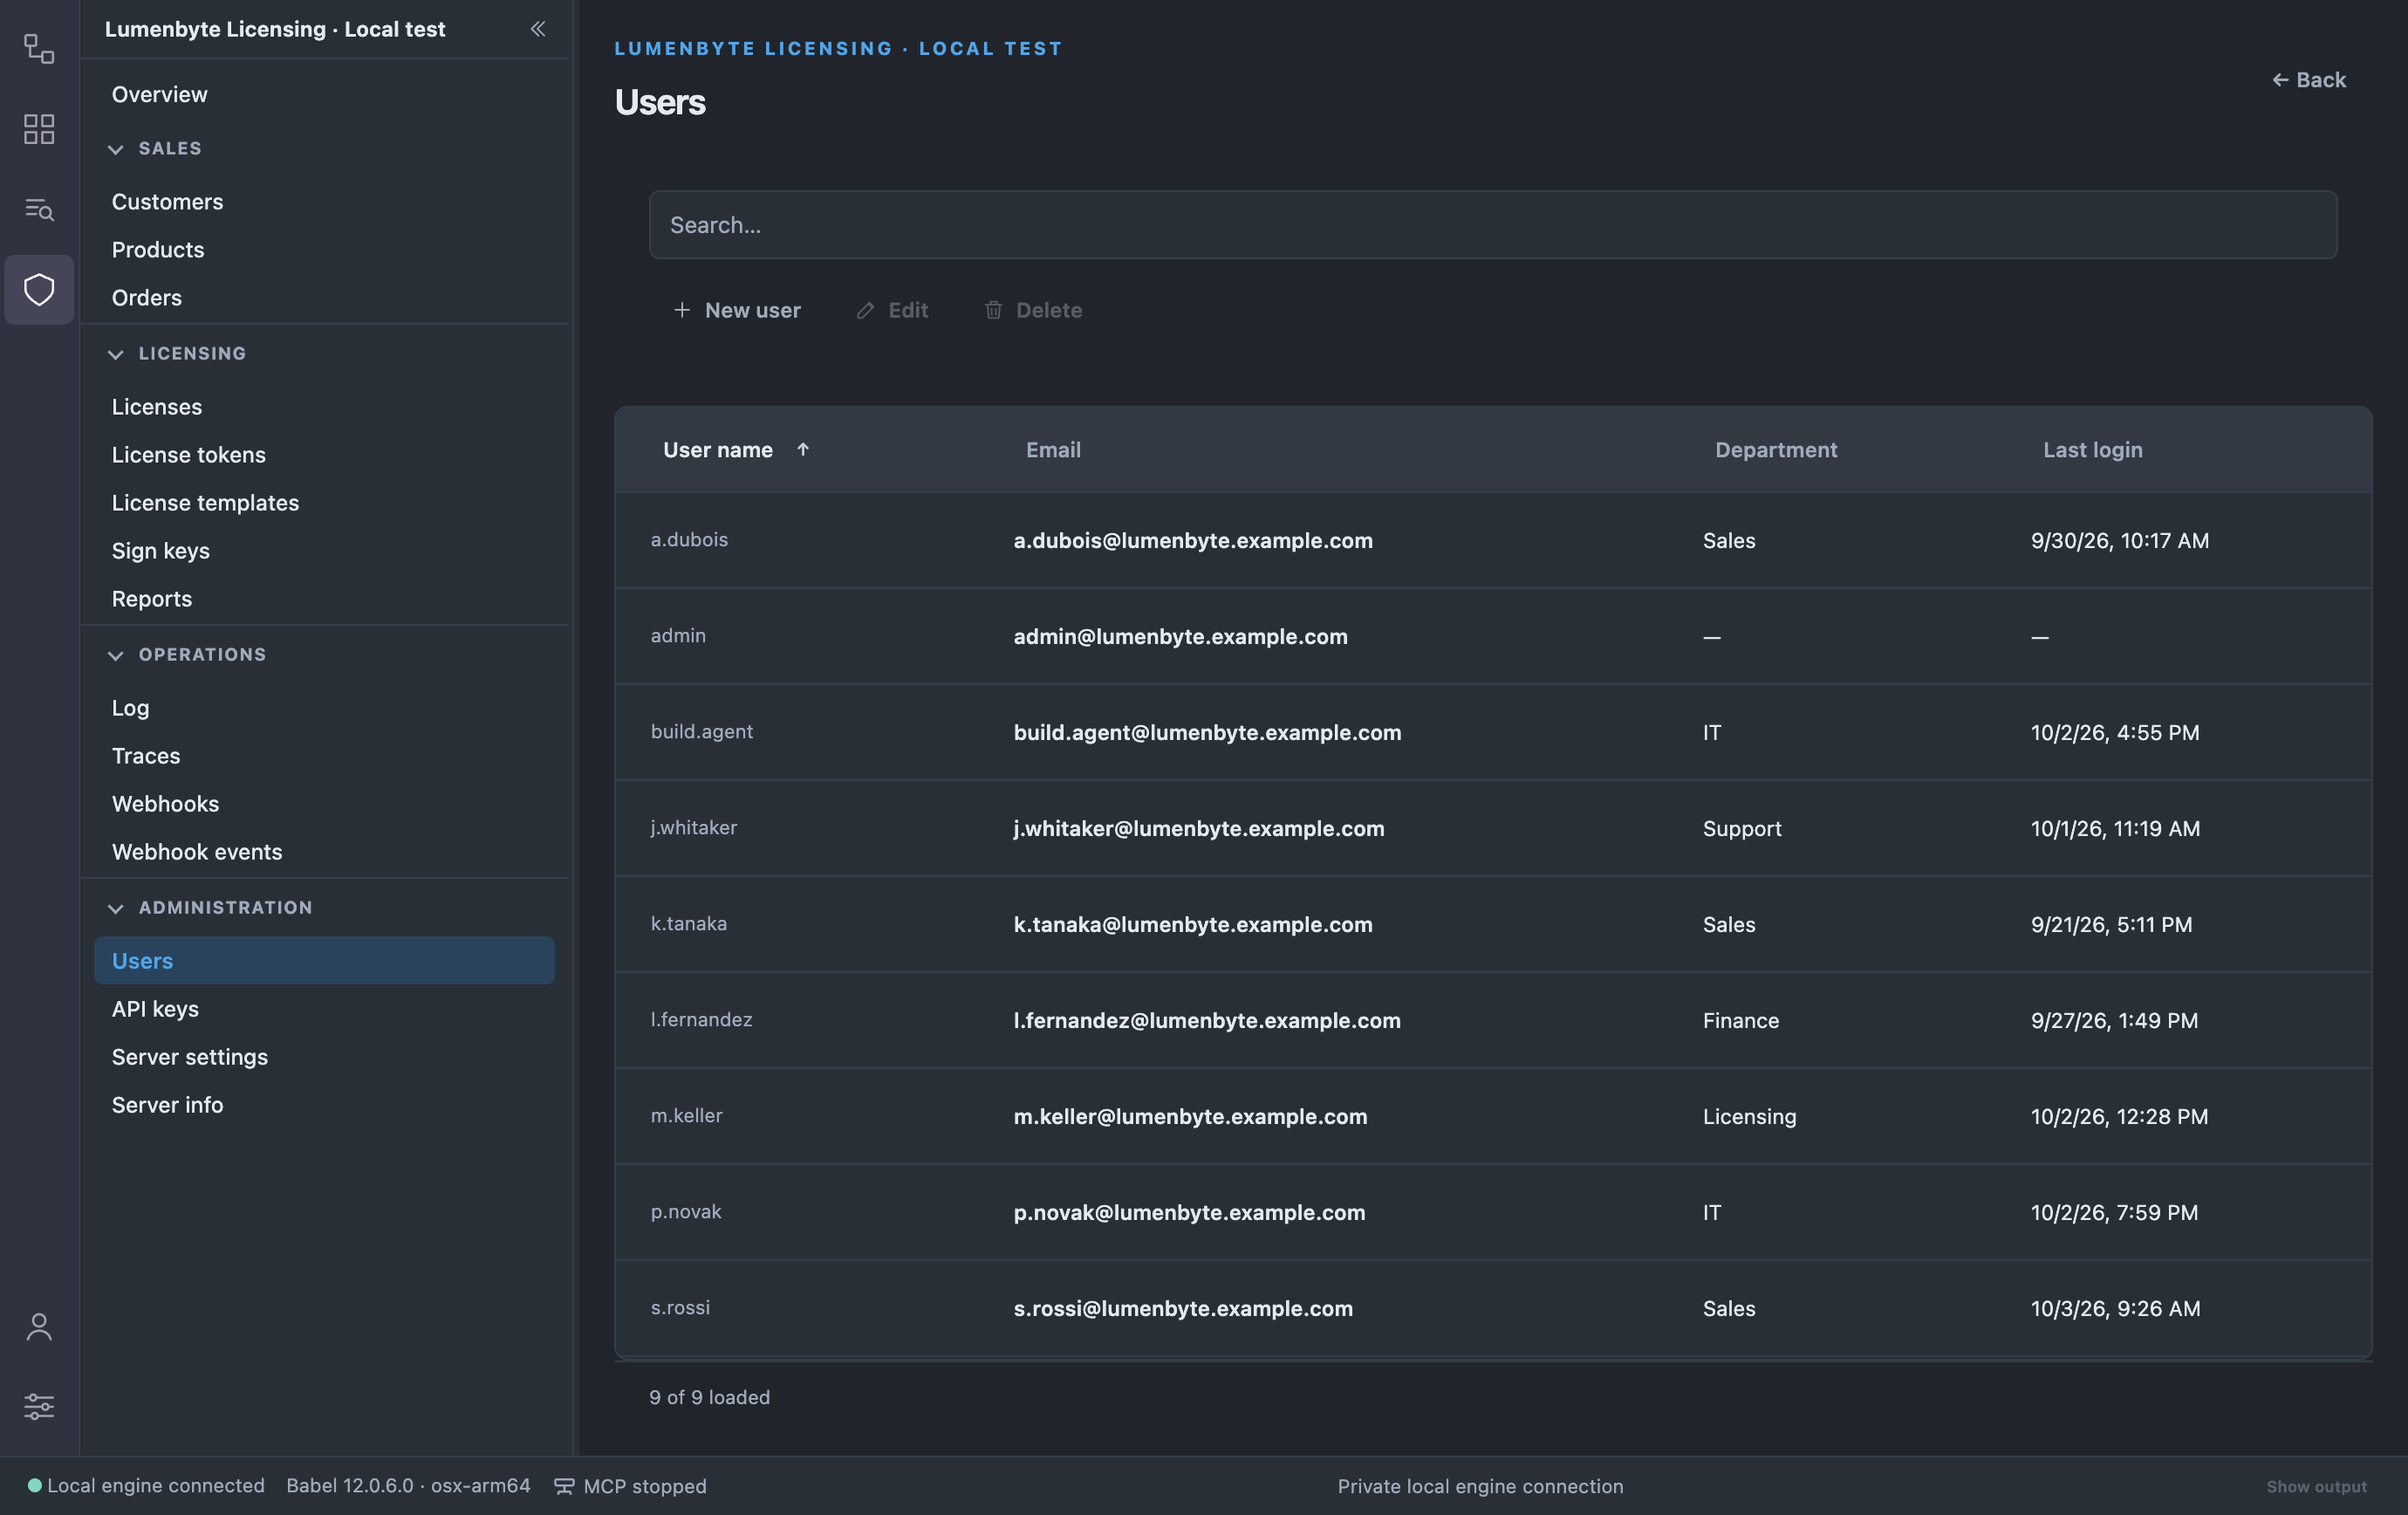Go to Customers page
Viewport: 2408px width, 1515px height.
pos(168,201)
